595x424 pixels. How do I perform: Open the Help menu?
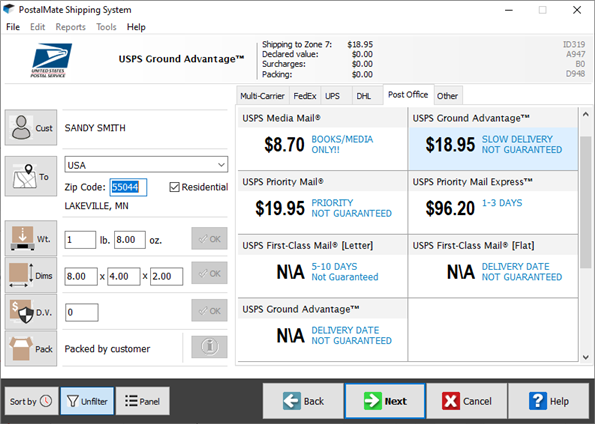coord(136,27)
